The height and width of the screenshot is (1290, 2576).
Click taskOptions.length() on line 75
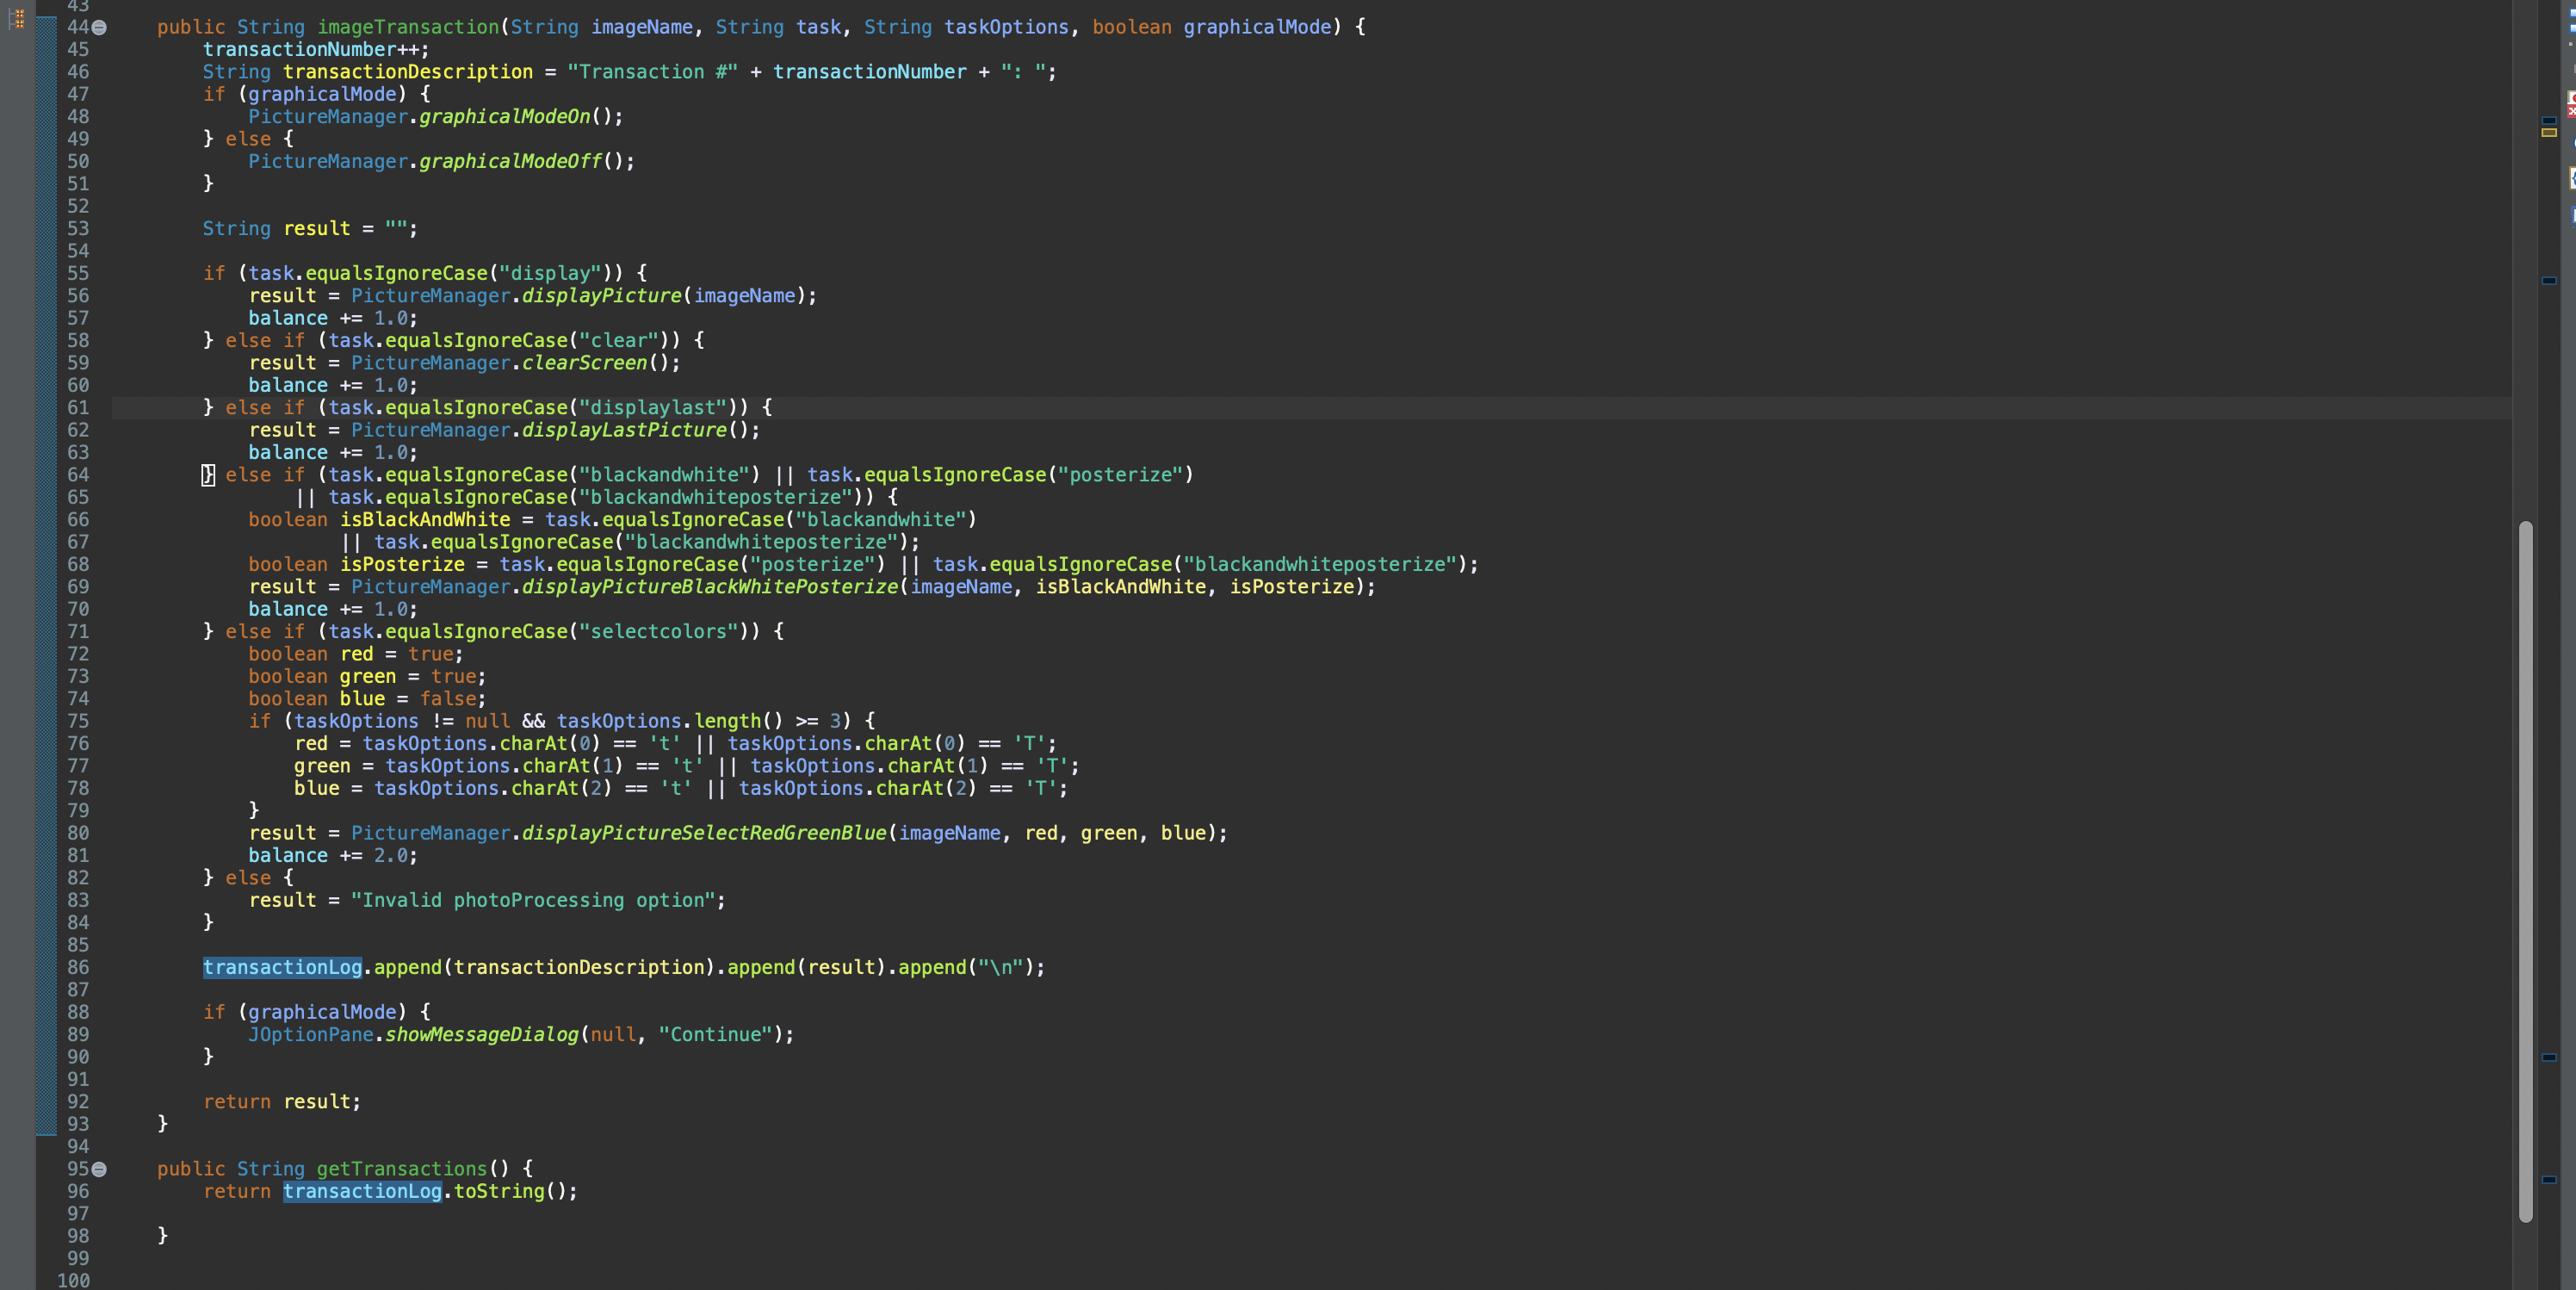(x=670, y=721)
